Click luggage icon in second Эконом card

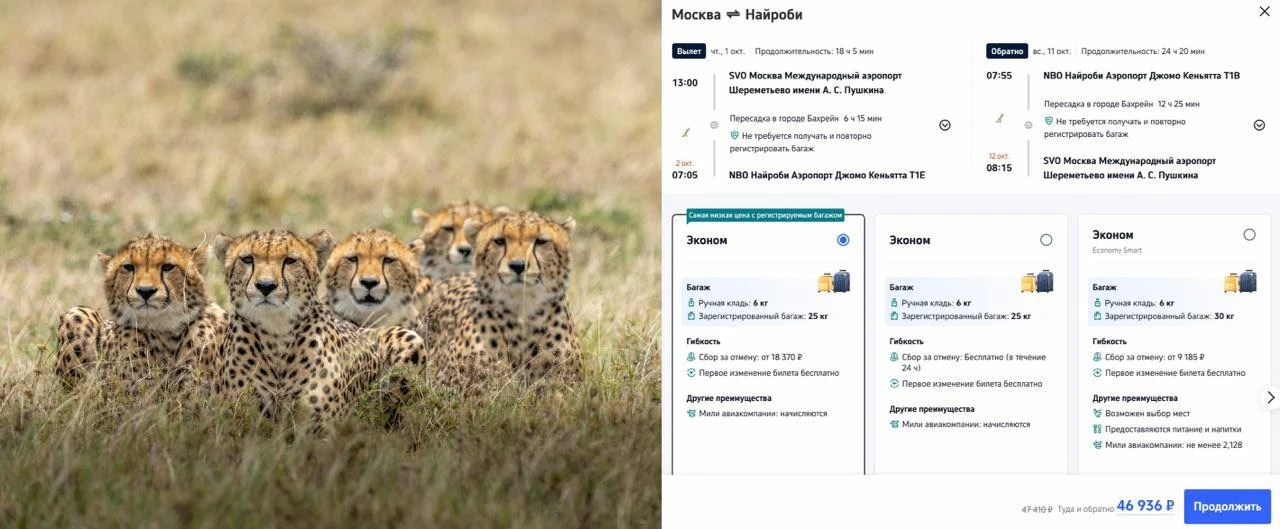tap(1037, 282)
